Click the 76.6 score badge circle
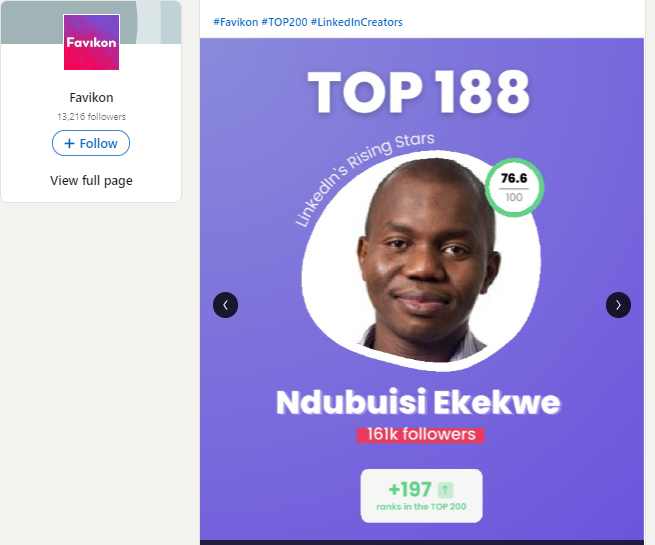The height and width of the screenshot is (545, 655). click(x=514, y=188)
